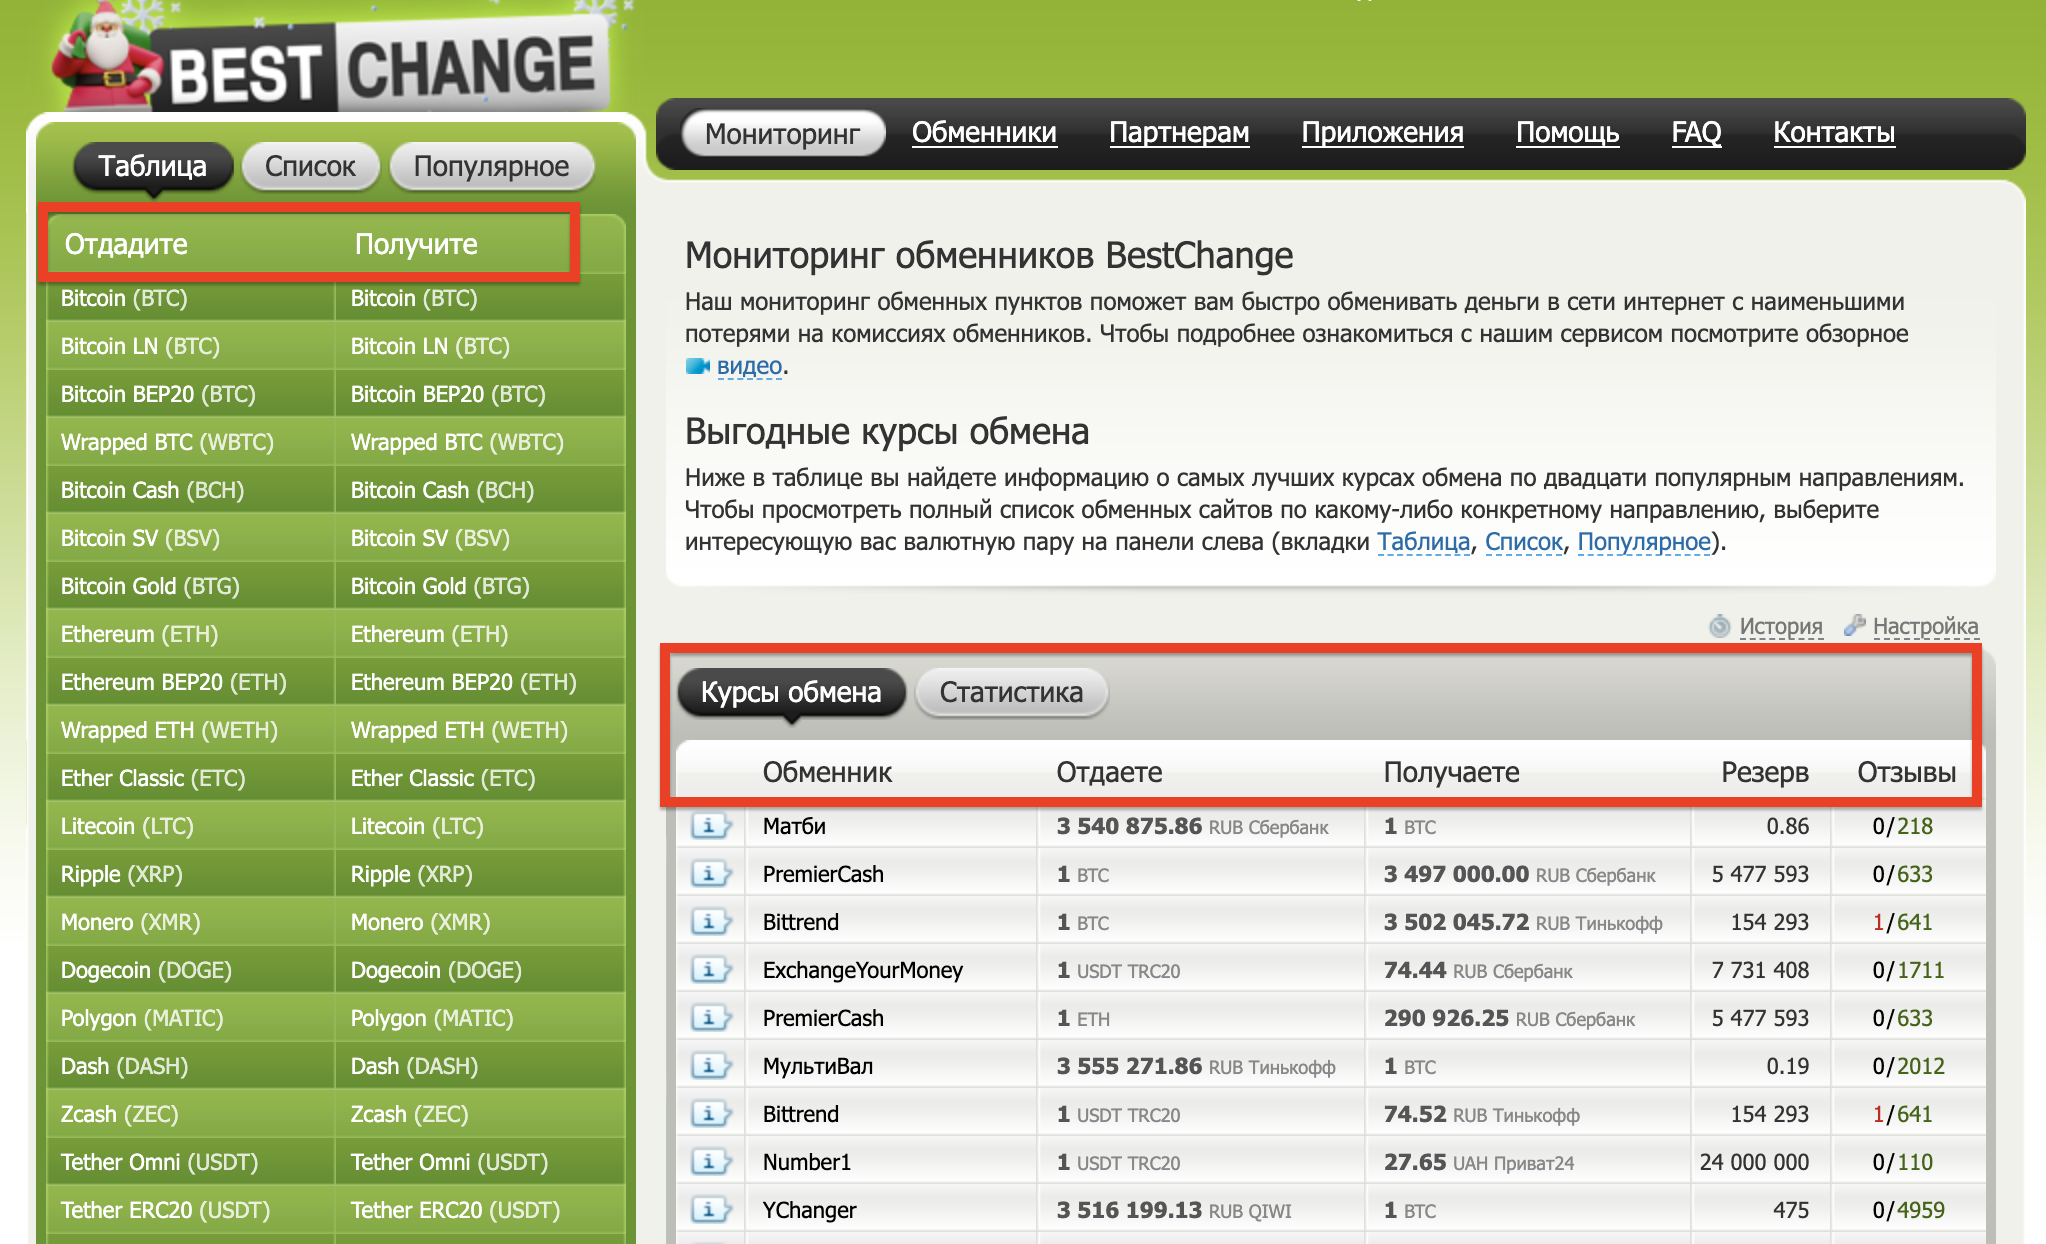Click the МультиВал exchanger name
Image resolution: width=2046 pixels, height=1244 pixels.
tap(818, 1066)
